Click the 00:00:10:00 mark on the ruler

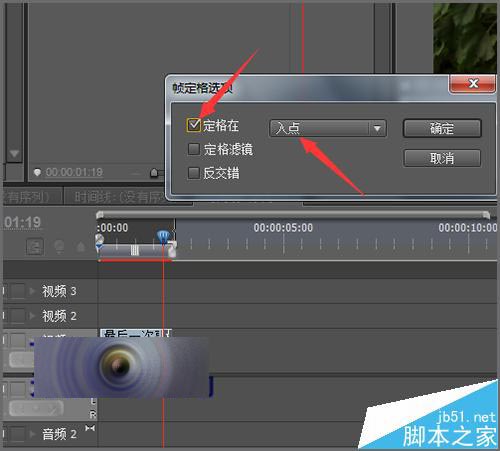[x=467, y=228]
